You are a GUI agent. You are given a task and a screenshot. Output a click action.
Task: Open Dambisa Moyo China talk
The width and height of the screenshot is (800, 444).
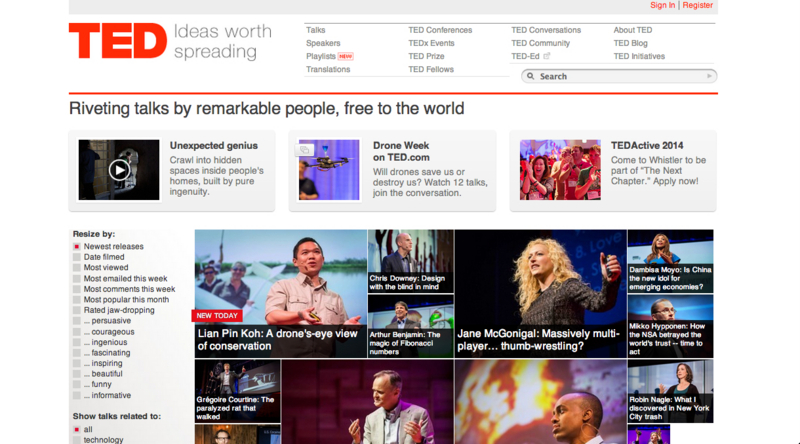tap(670, 261)
